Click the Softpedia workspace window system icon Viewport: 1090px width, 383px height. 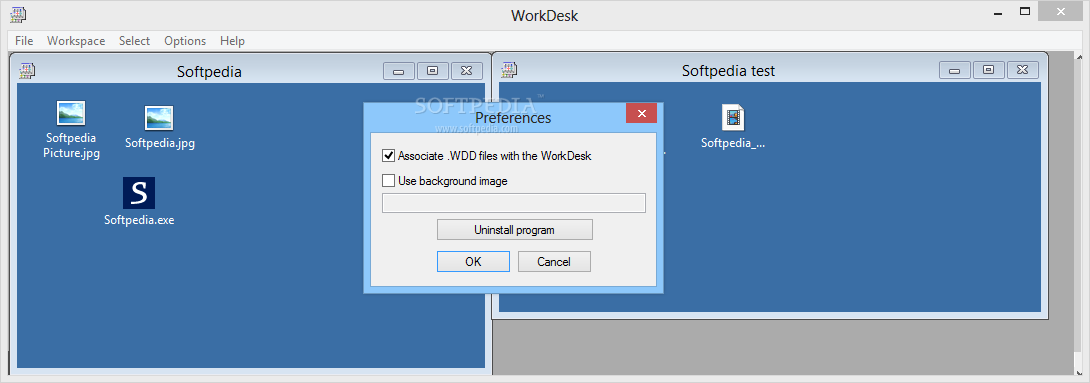pos(27,70)
